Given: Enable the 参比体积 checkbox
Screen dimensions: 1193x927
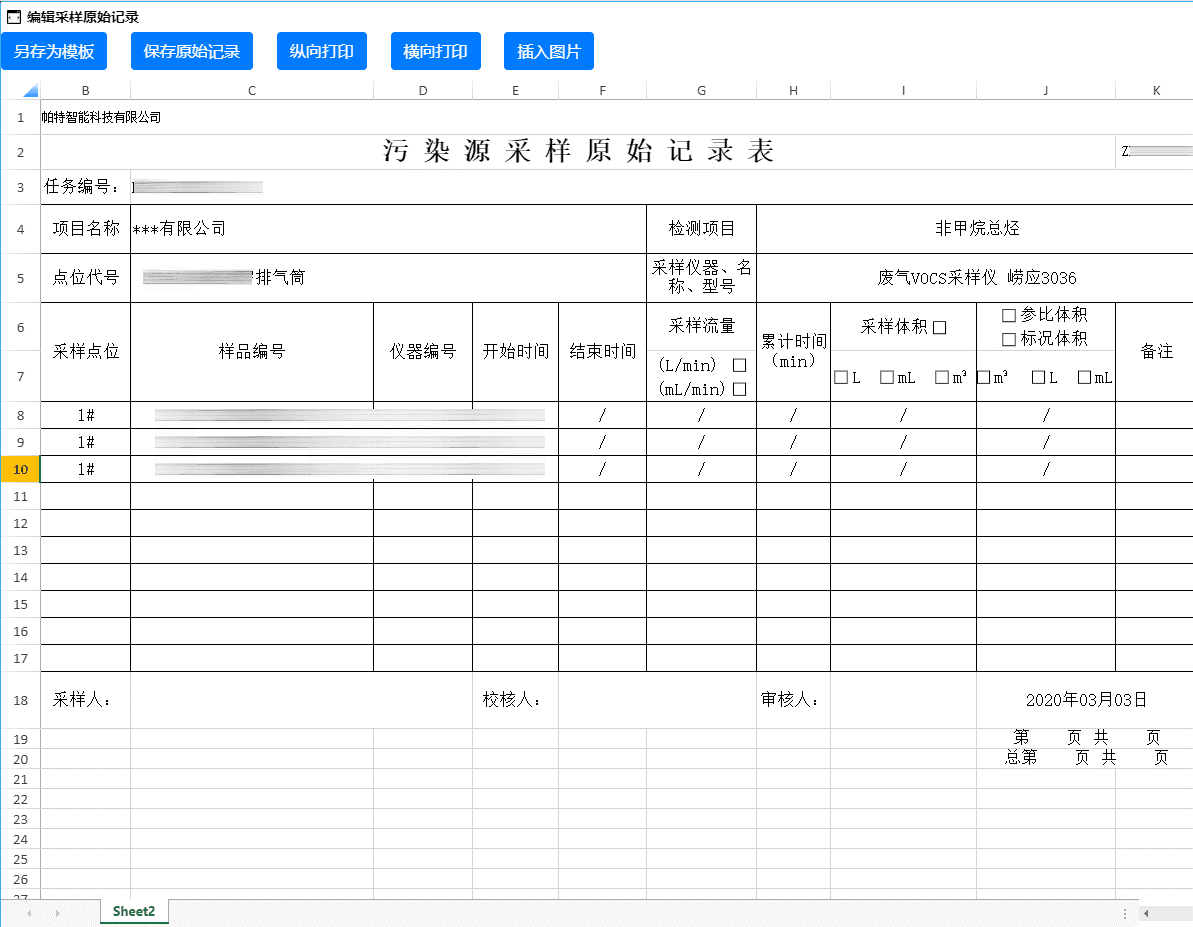Looking at the screenshot, I should tap(1009, 315).
